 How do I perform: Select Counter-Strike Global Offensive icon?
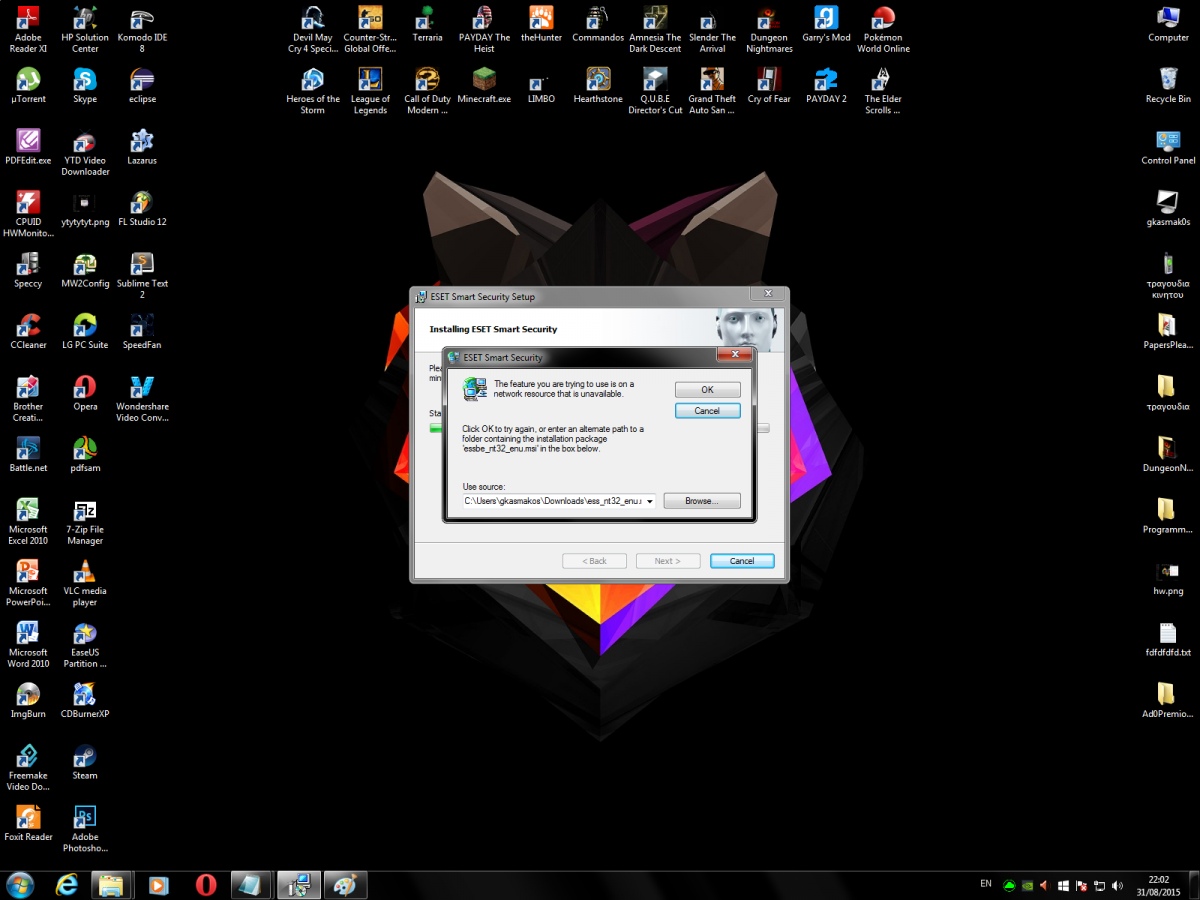point(370,30)
